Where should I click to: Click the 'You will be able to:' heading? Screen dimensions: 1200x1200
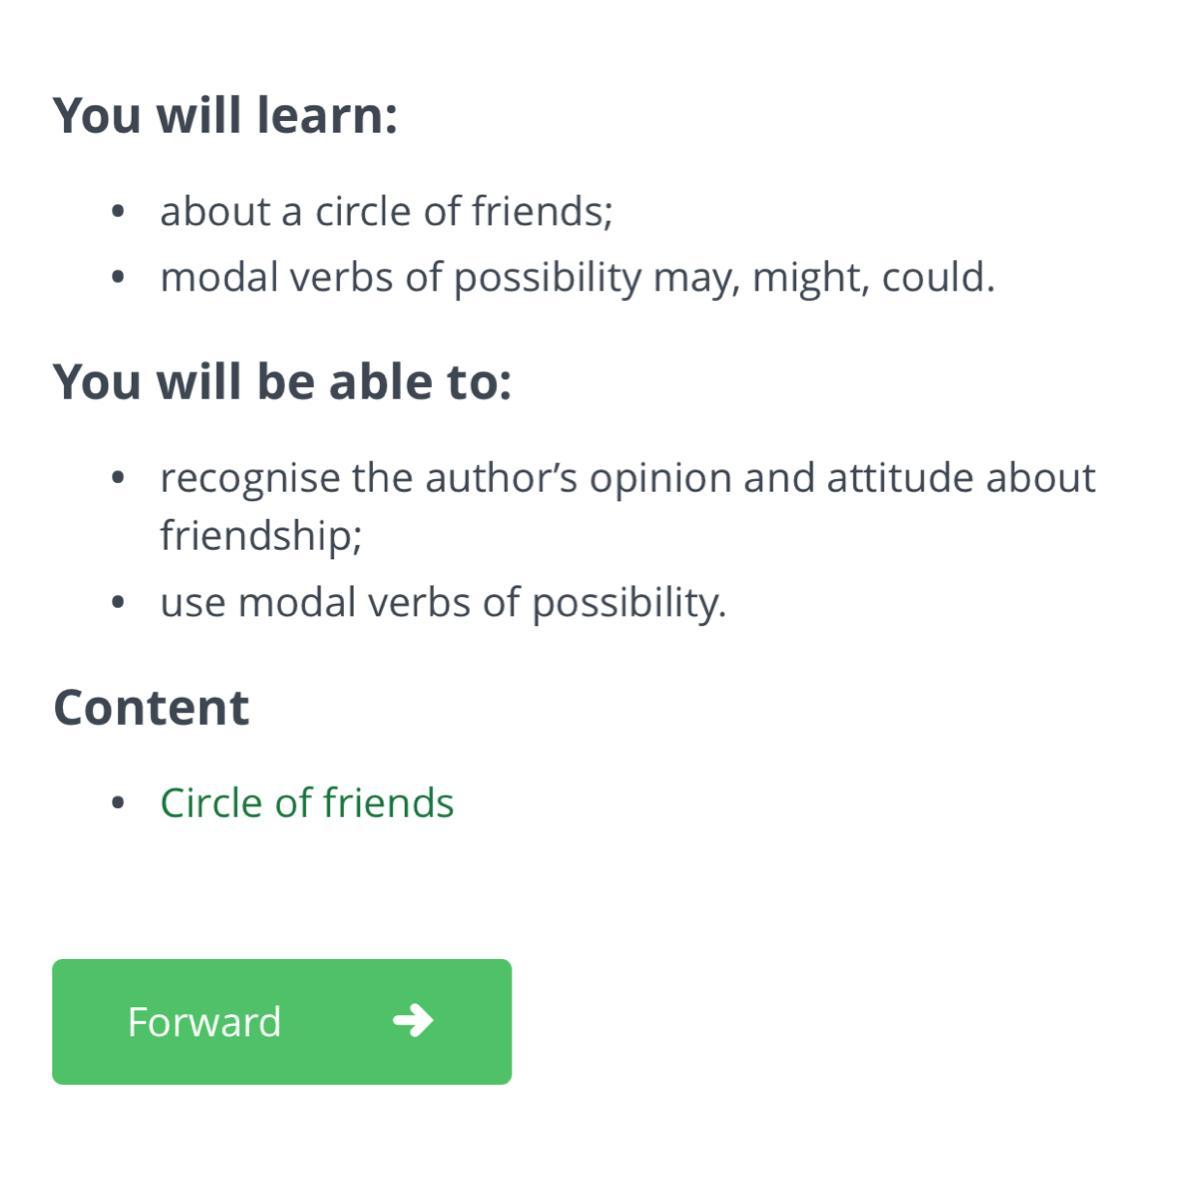(x=282, y=381)
